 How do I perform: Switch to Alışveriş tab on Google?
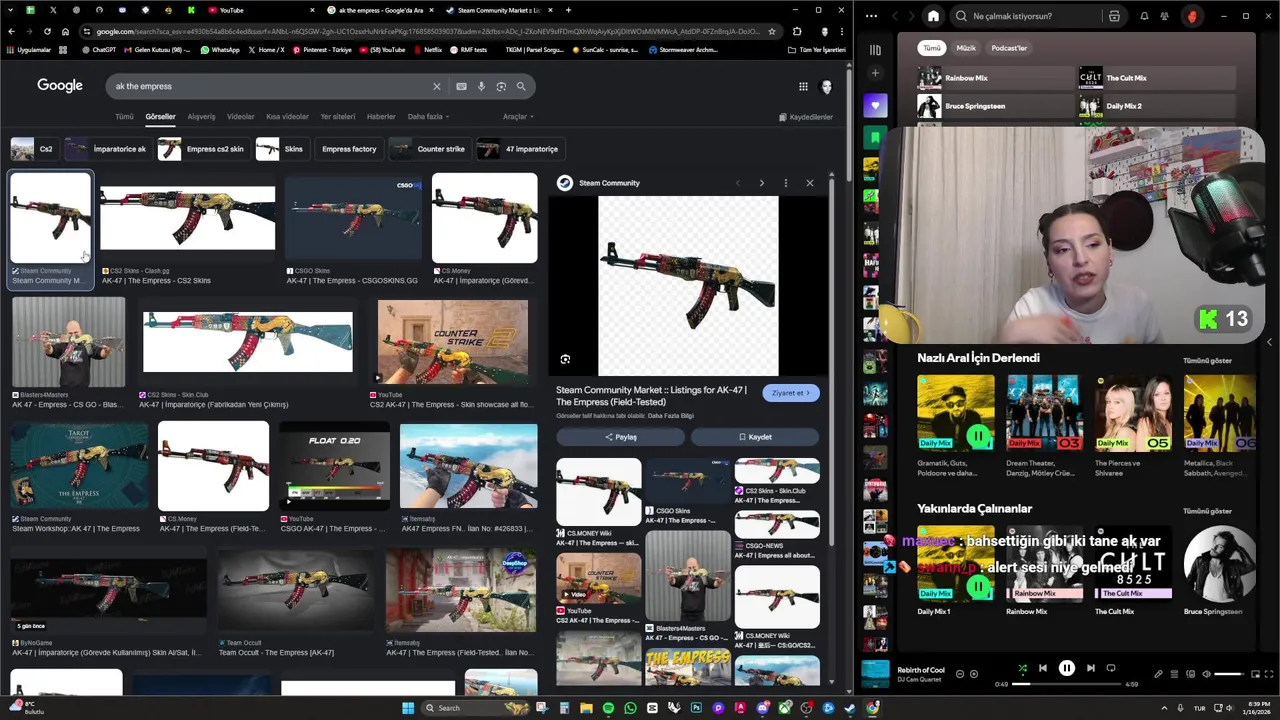[201, 117]
